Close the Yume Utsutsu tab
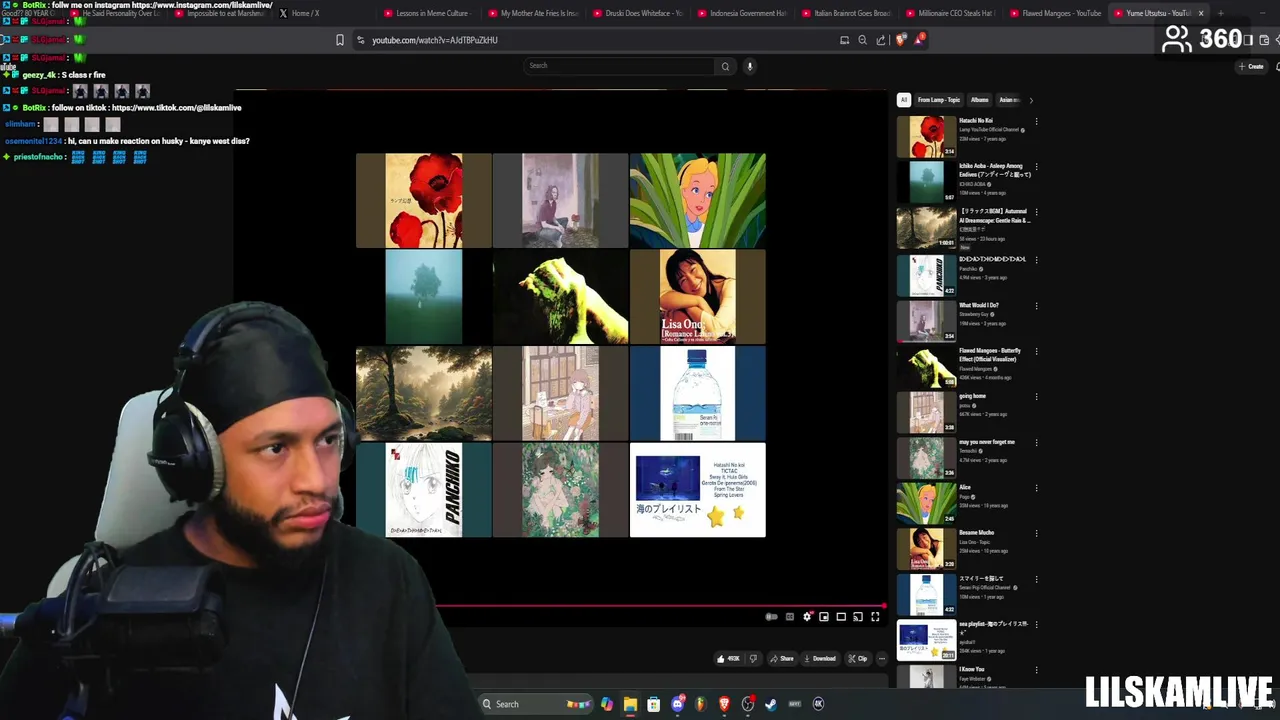 (1201, 13)
